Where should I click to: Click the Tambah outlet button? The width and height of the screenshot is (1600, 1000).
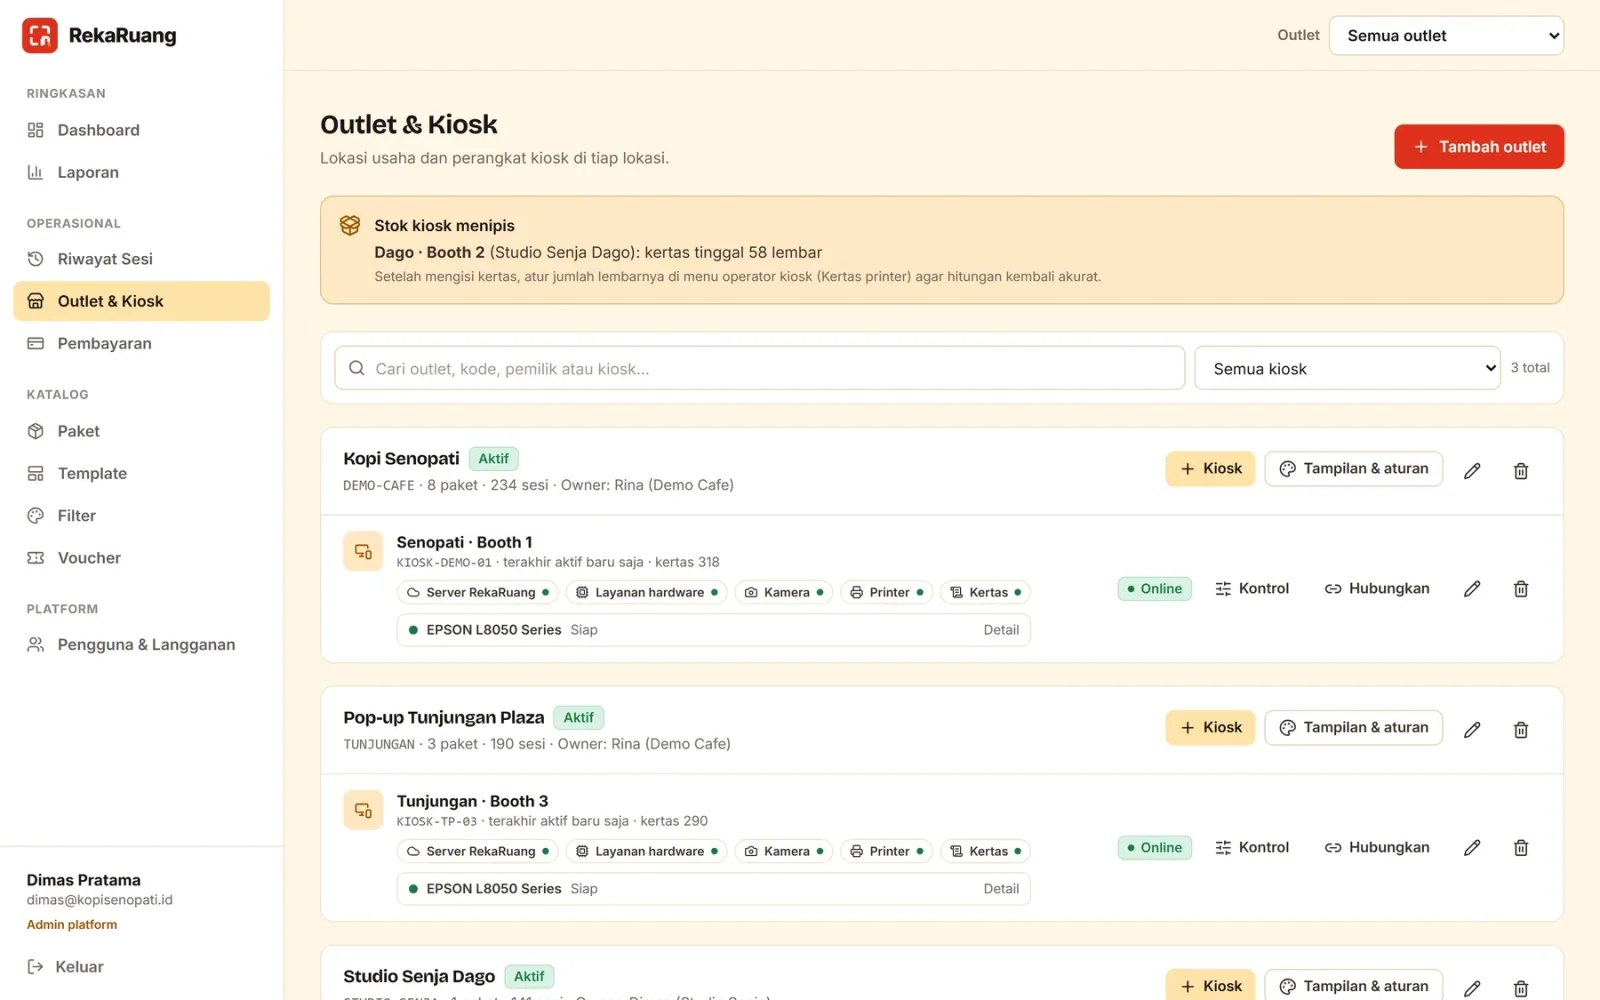click(x=1479, y=147)
